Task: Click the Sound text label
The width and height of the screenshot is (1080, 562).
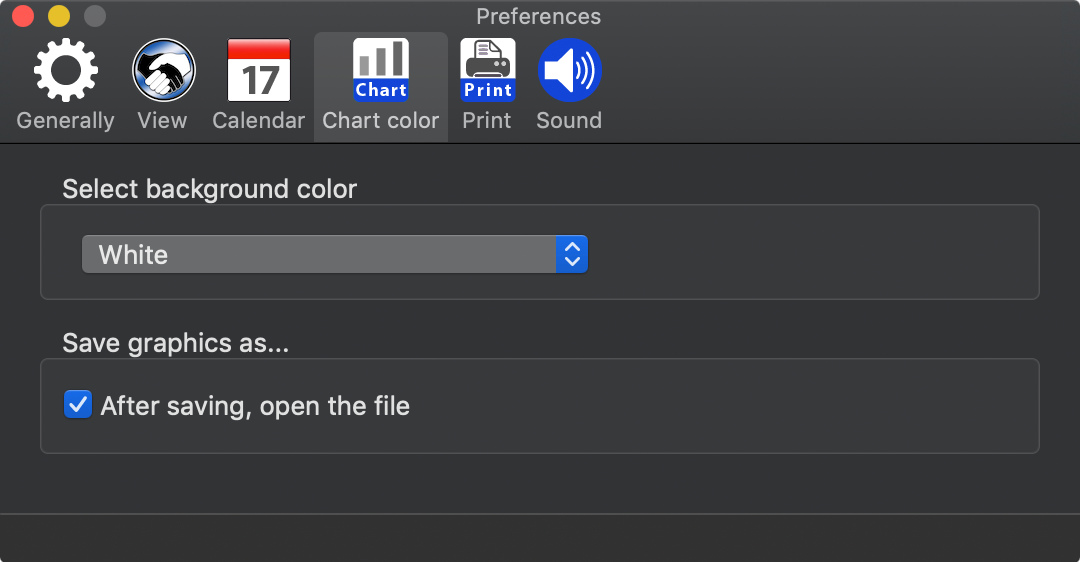Action: point(570,121)
